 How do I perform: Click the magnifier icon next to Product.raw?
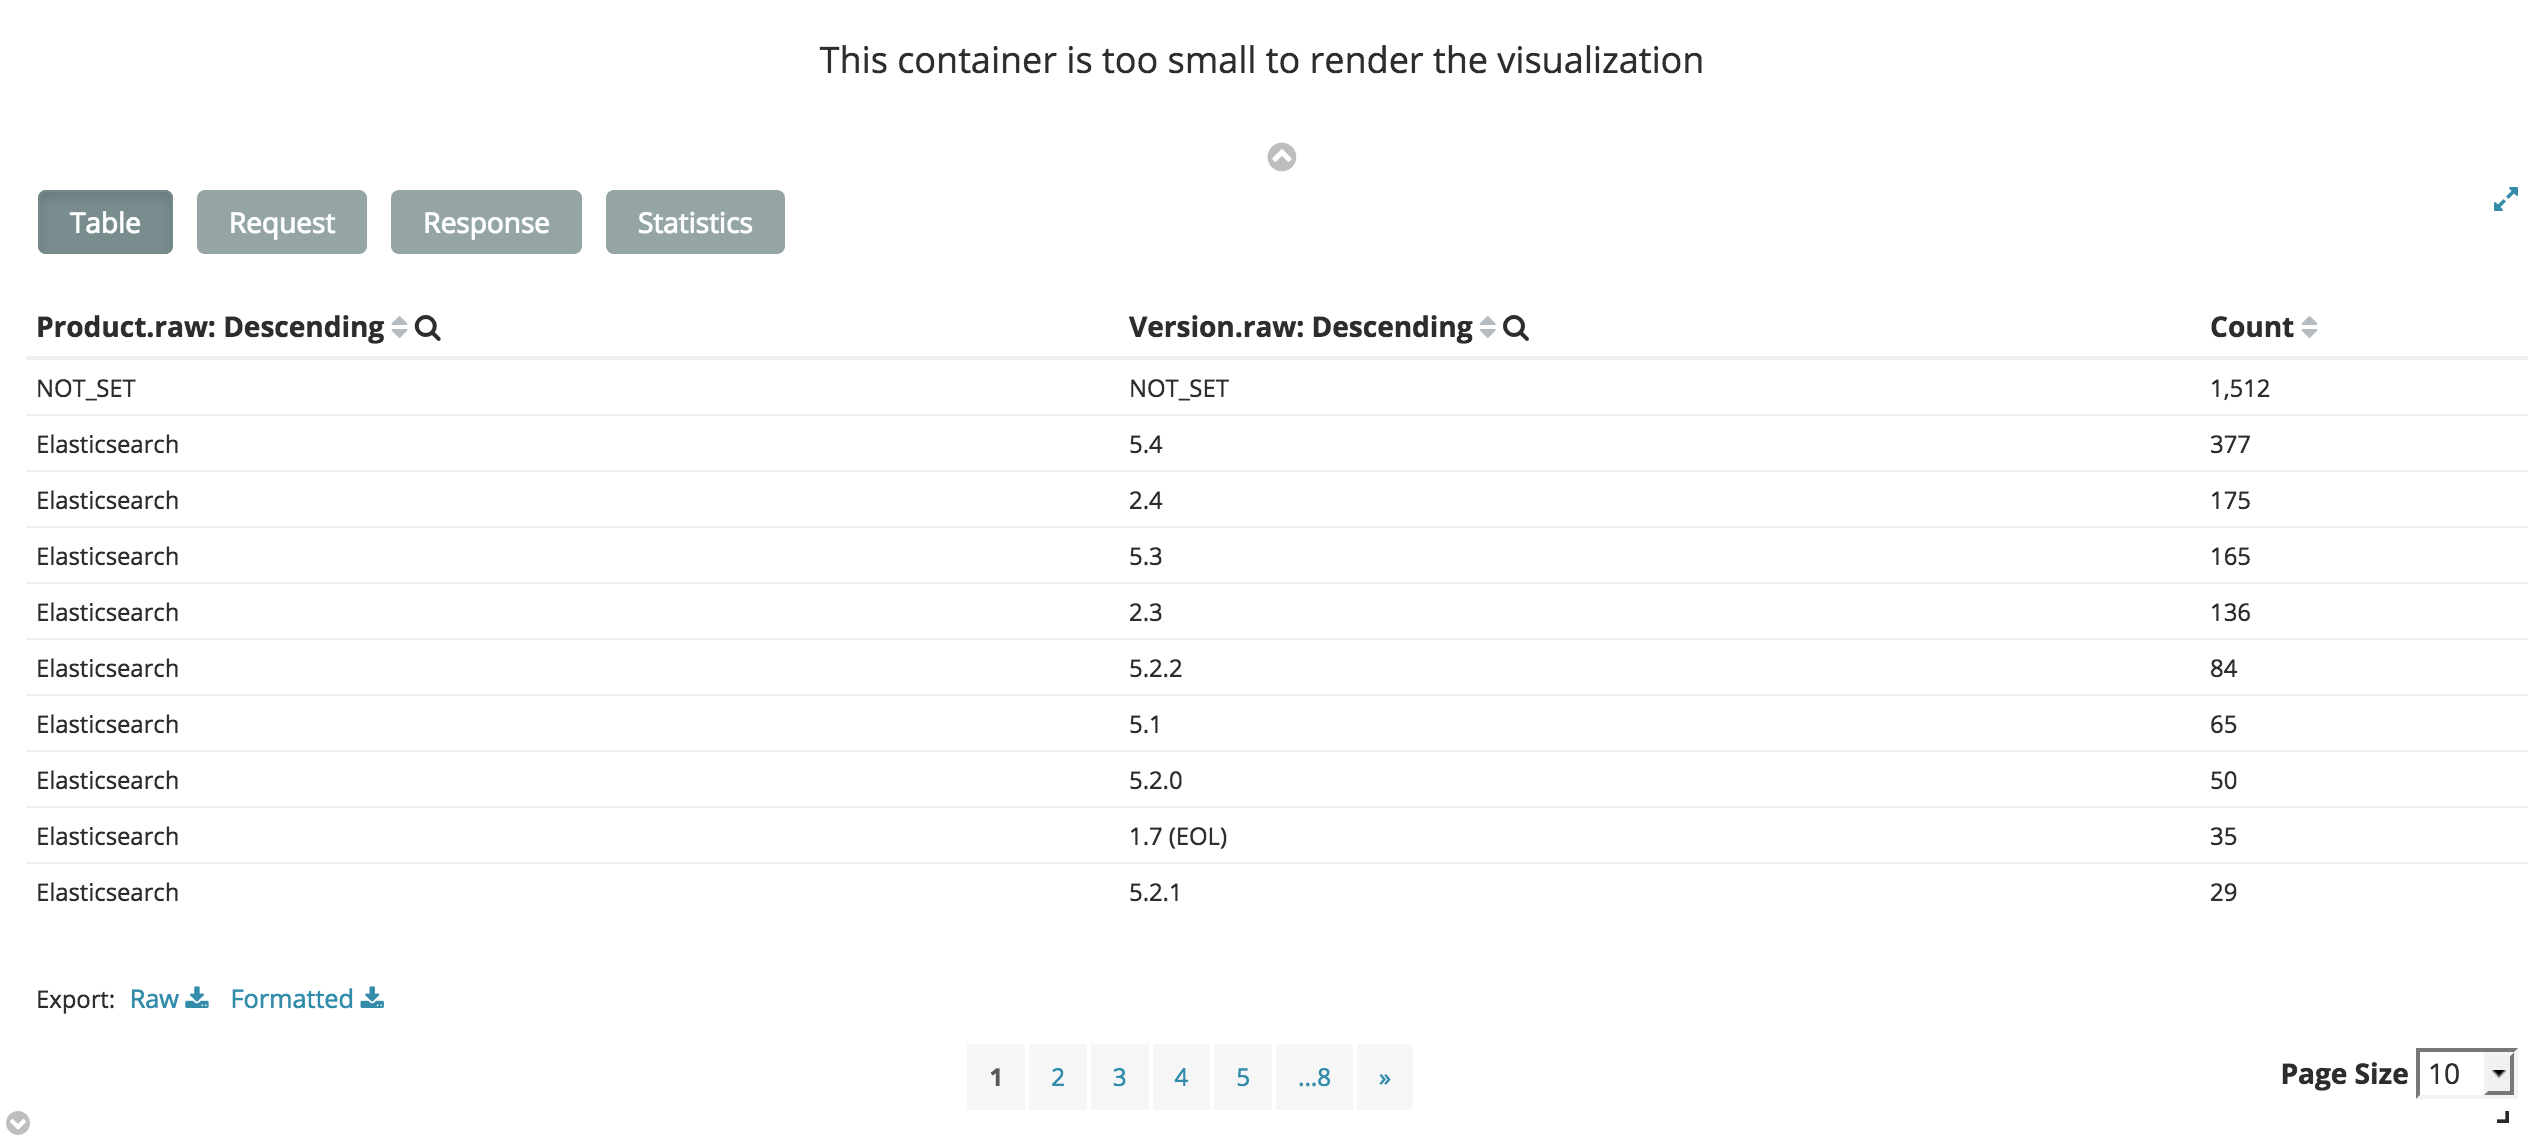429,327
